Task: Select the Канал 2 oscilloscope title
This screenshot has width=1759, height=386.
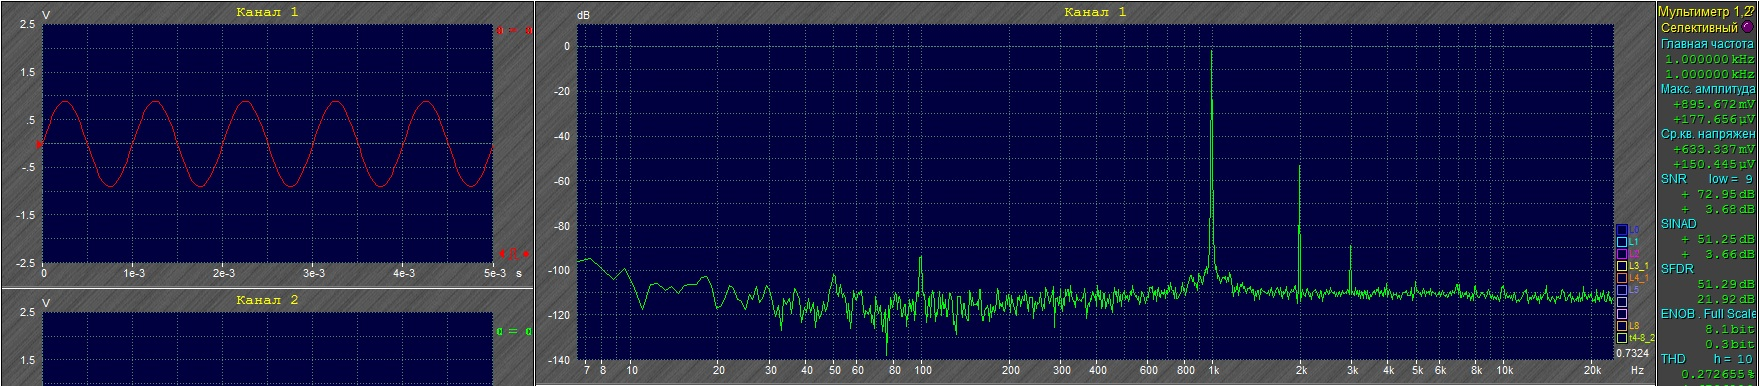Action: pyautogui.click(x=267, y=300)
